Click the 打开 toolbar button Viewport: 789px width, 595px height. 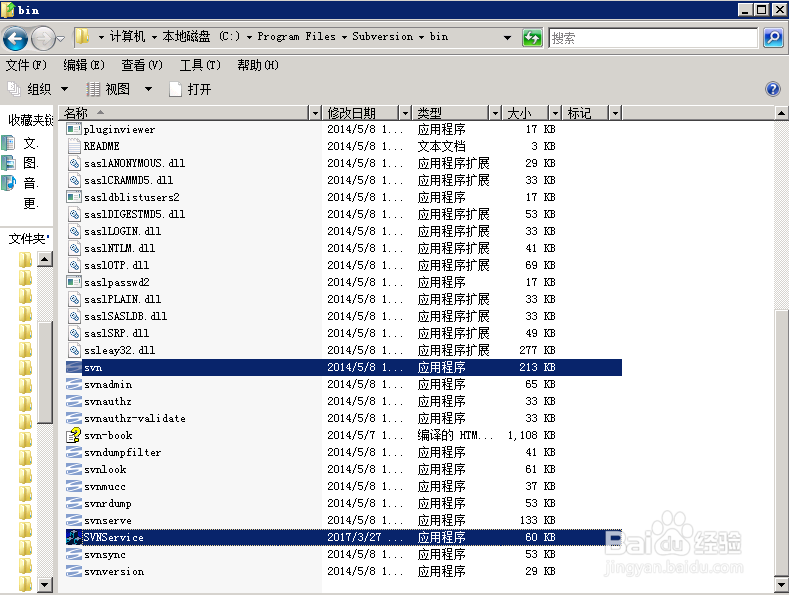pos(190,89)
